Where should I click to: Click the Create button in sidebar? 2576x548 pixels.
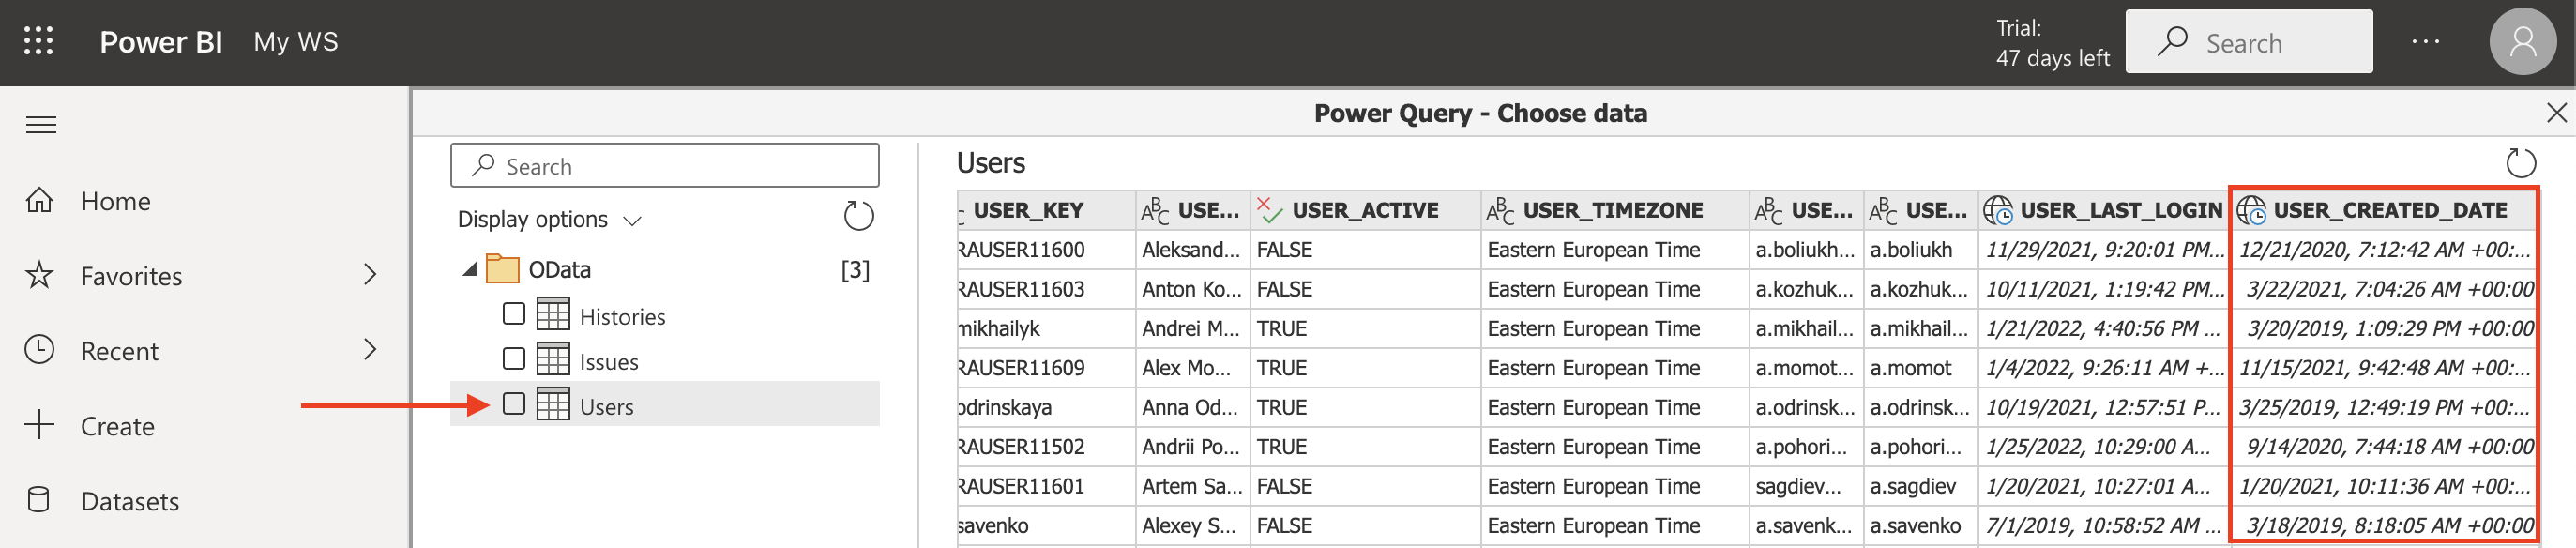[117, 426]
